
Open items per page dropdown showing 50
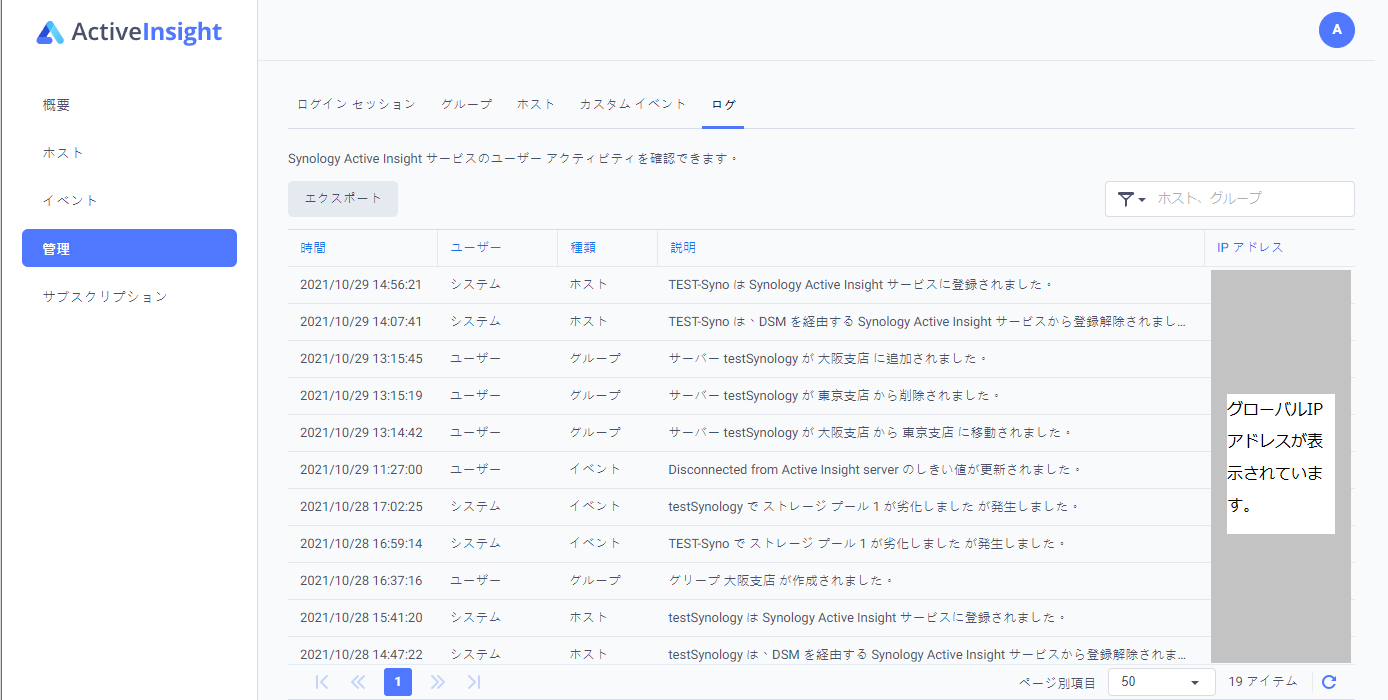(x=1161, y=682)
